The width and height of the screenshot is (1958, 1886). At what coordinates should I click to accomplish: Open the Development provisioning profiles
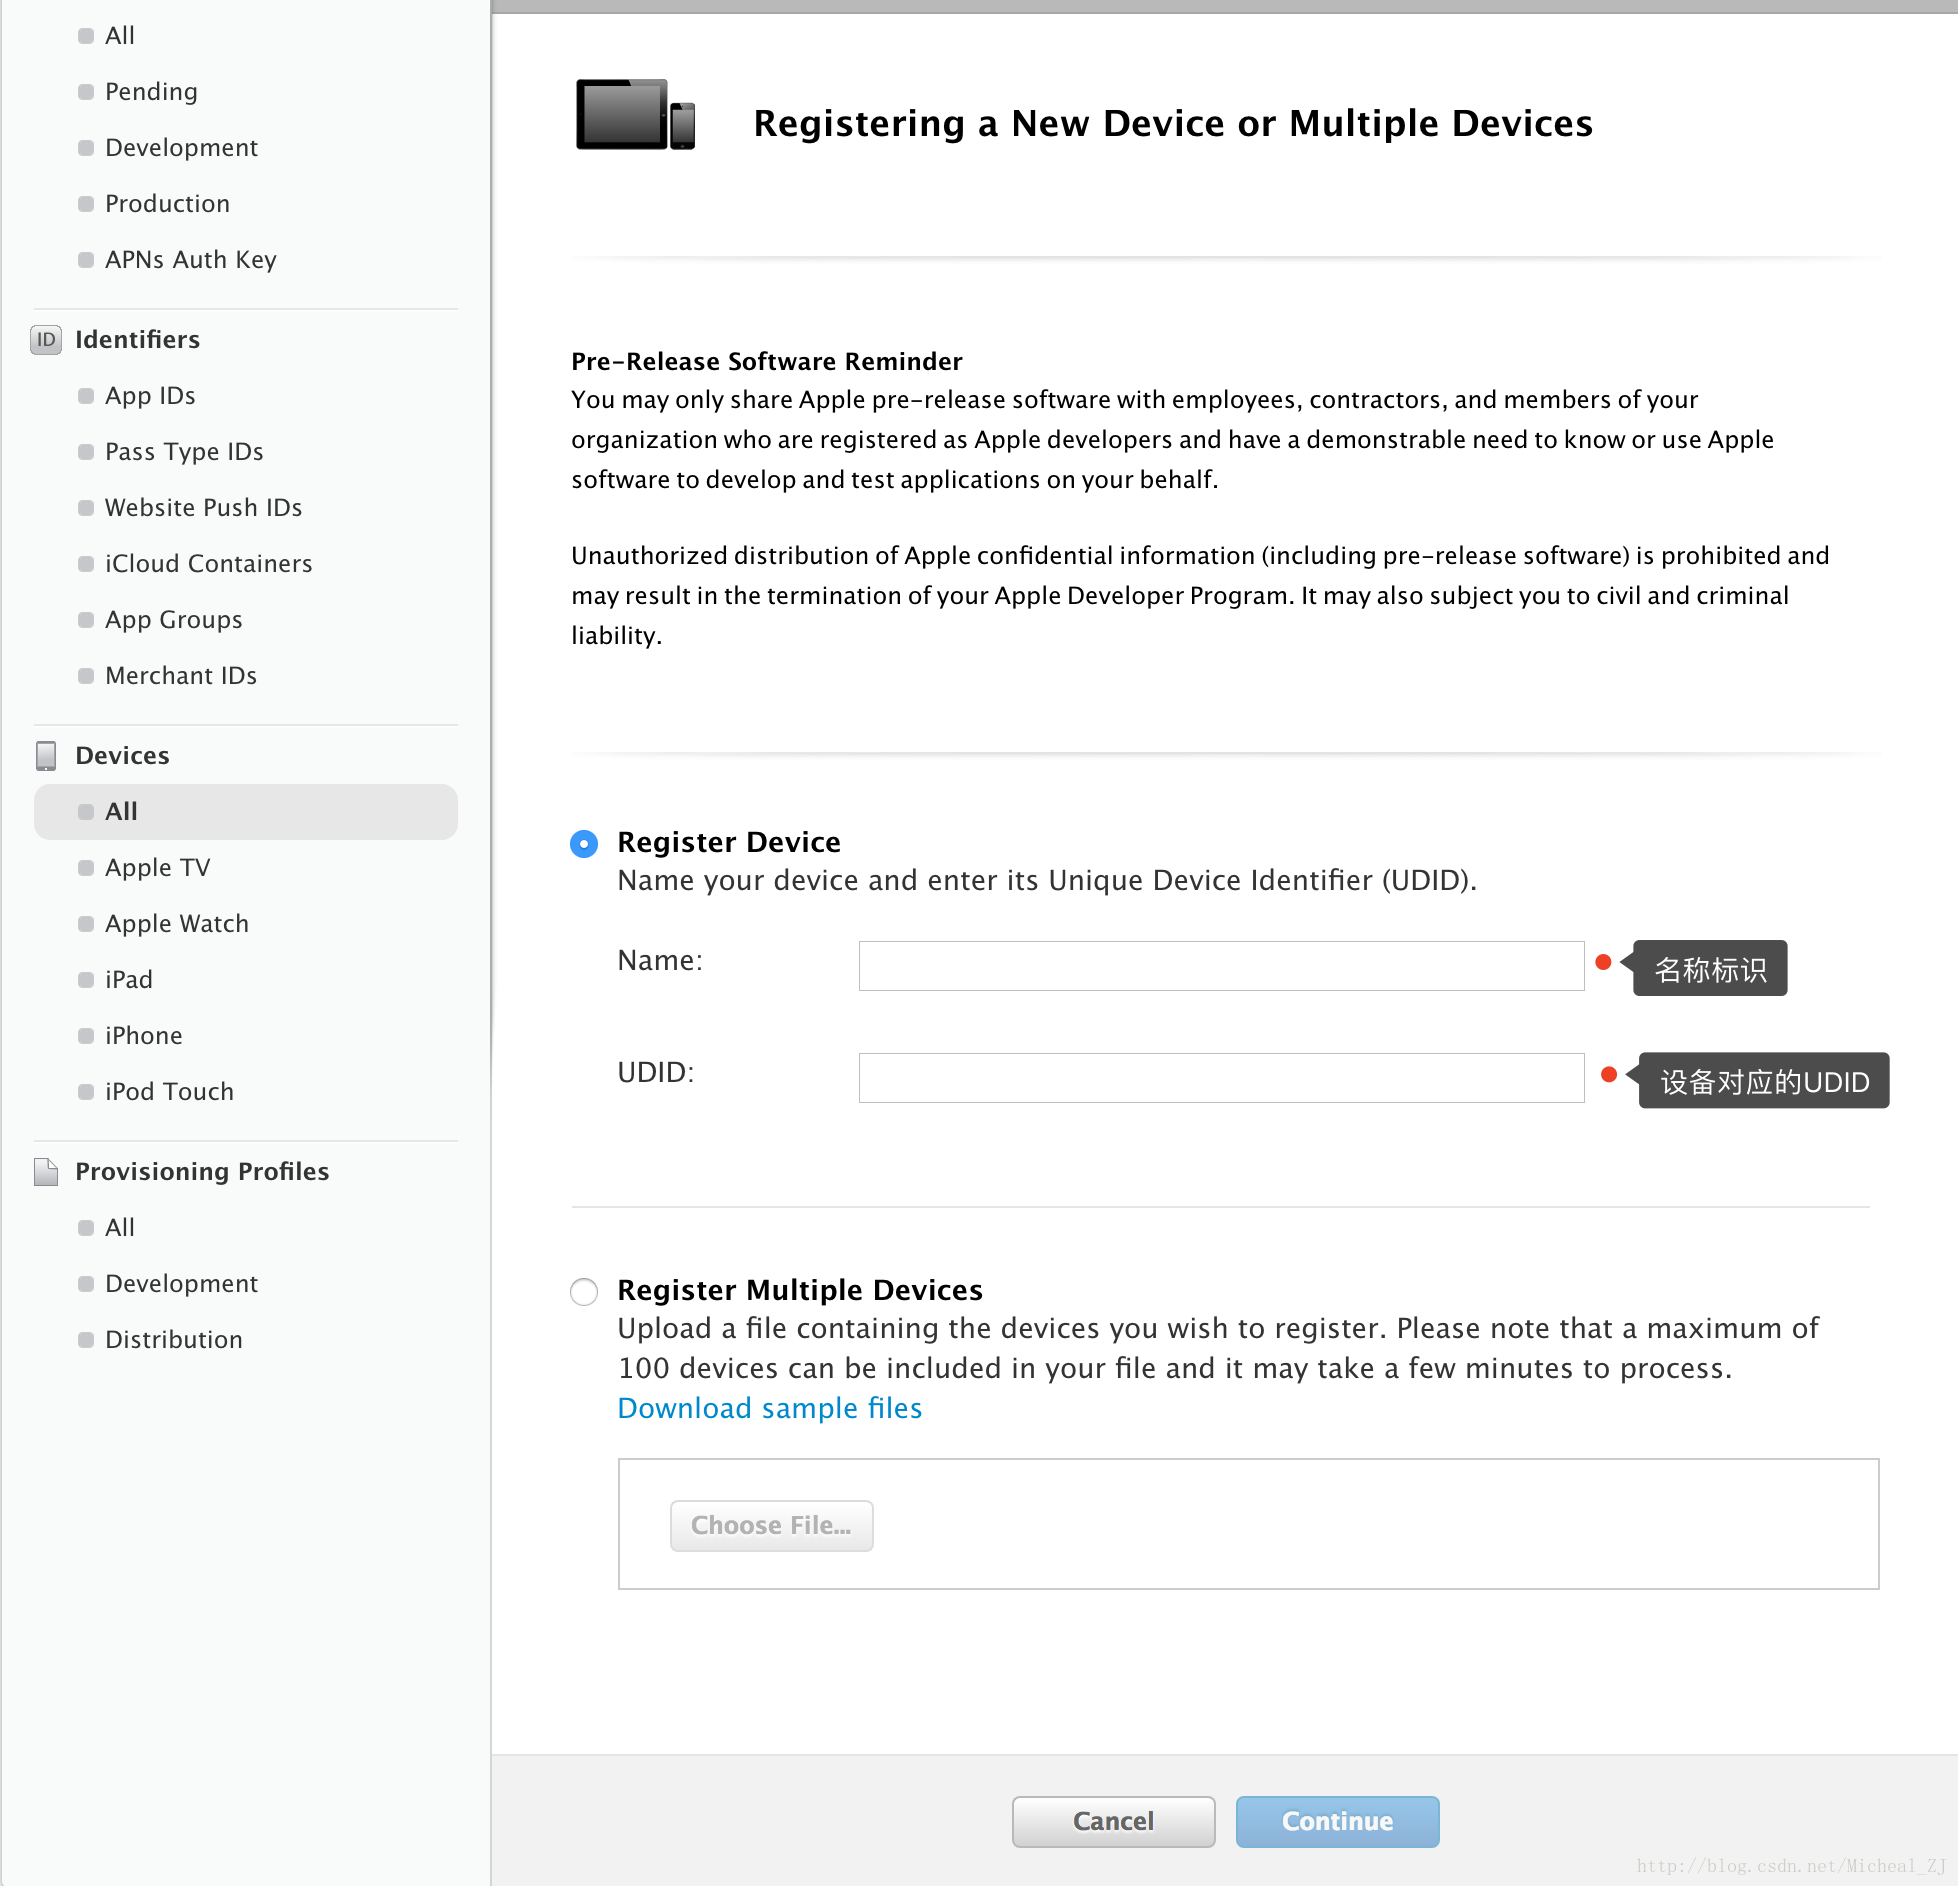pos(184,1283)
